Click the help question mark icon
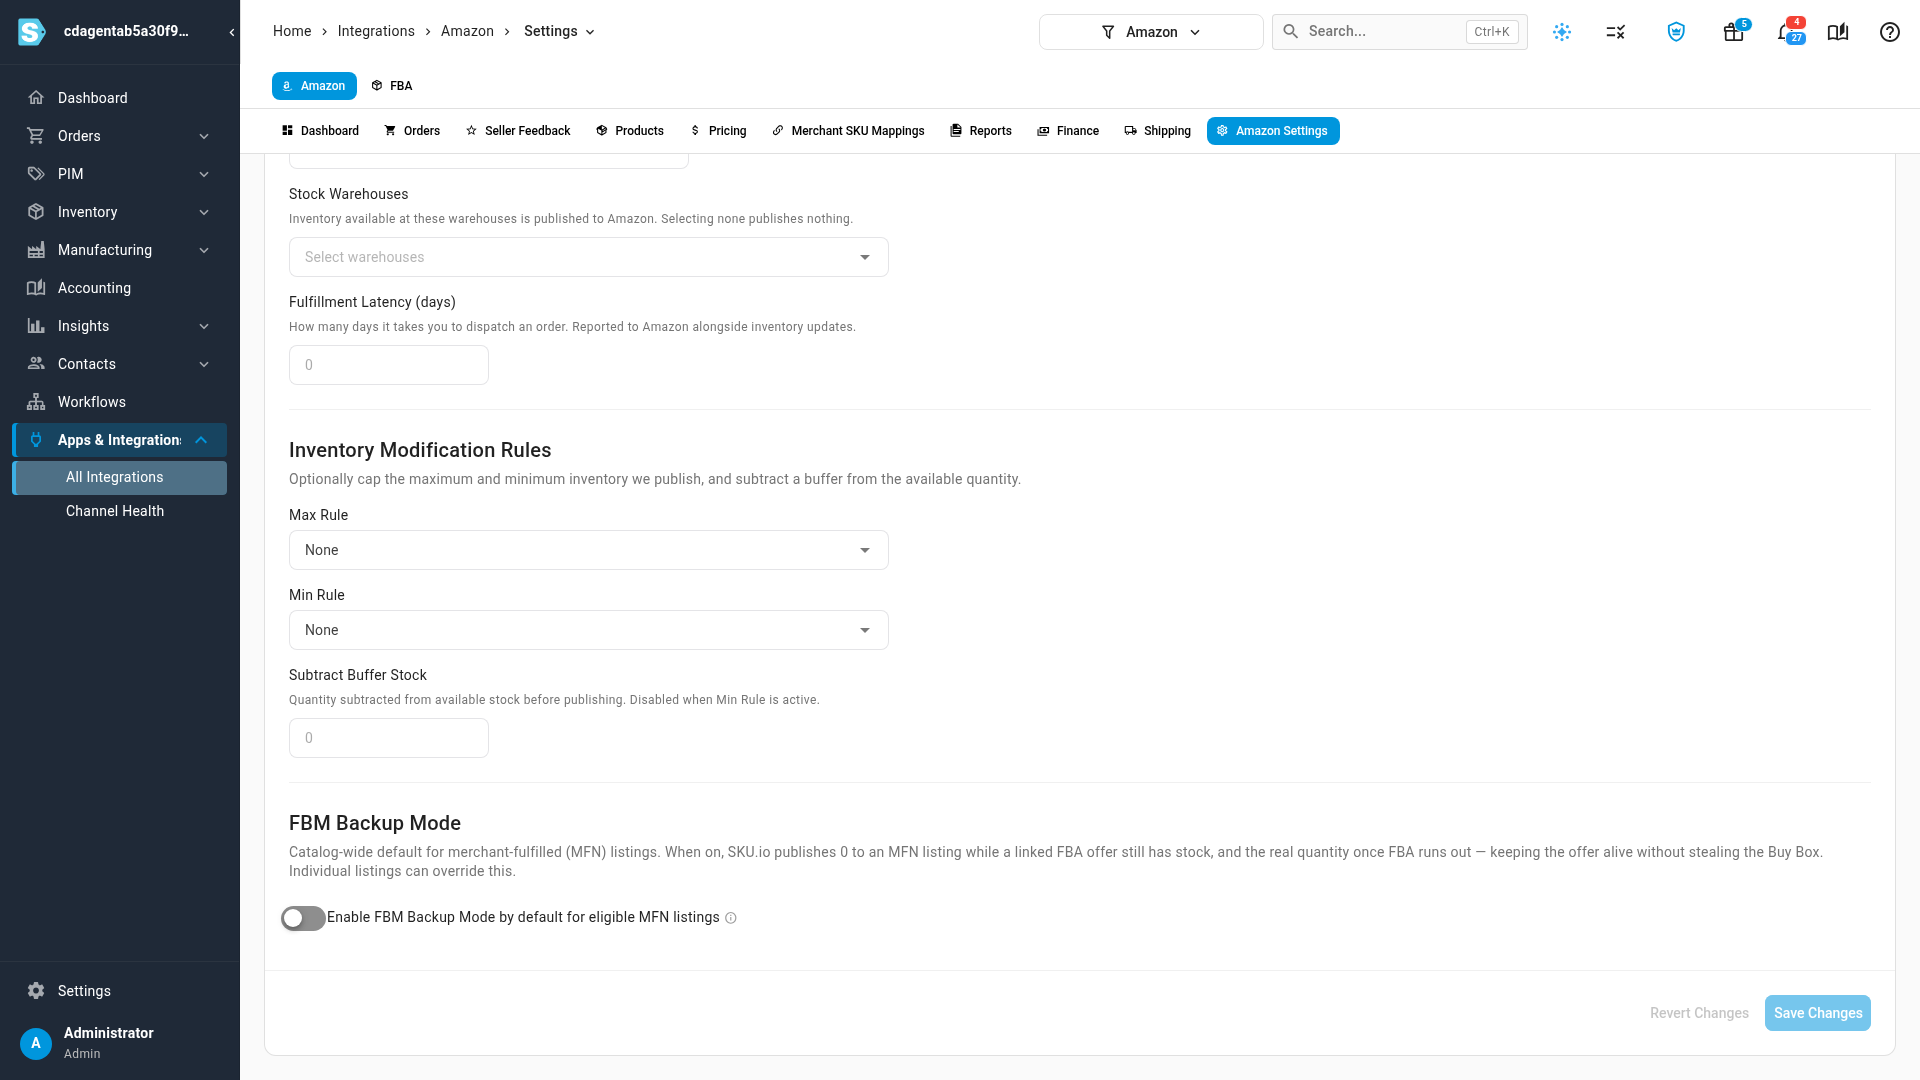Image resolution: width=1920 pixels, height=1080 pixels. [1889, 32]
